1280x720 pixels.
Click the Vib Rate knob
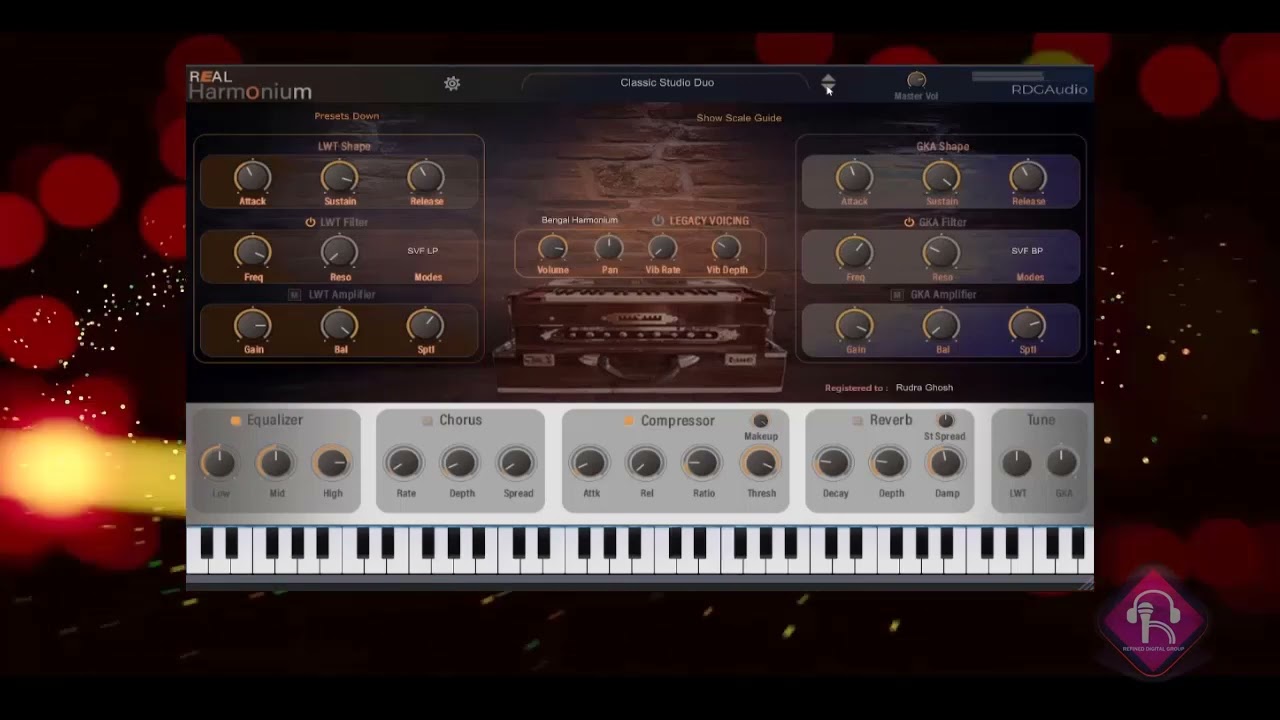pos(662,248)
